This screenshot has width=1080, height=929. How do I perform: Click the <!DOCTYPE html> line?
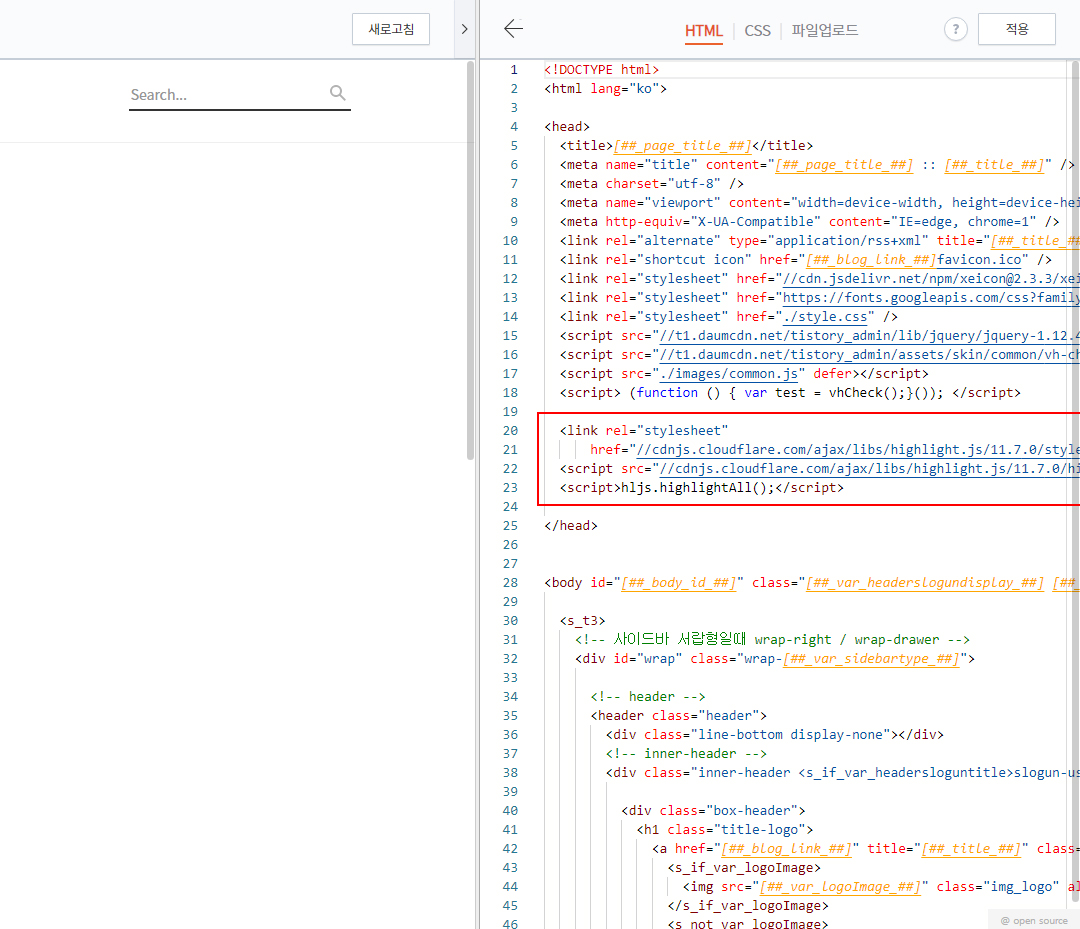pyautogui.click(x=601, y=70)
